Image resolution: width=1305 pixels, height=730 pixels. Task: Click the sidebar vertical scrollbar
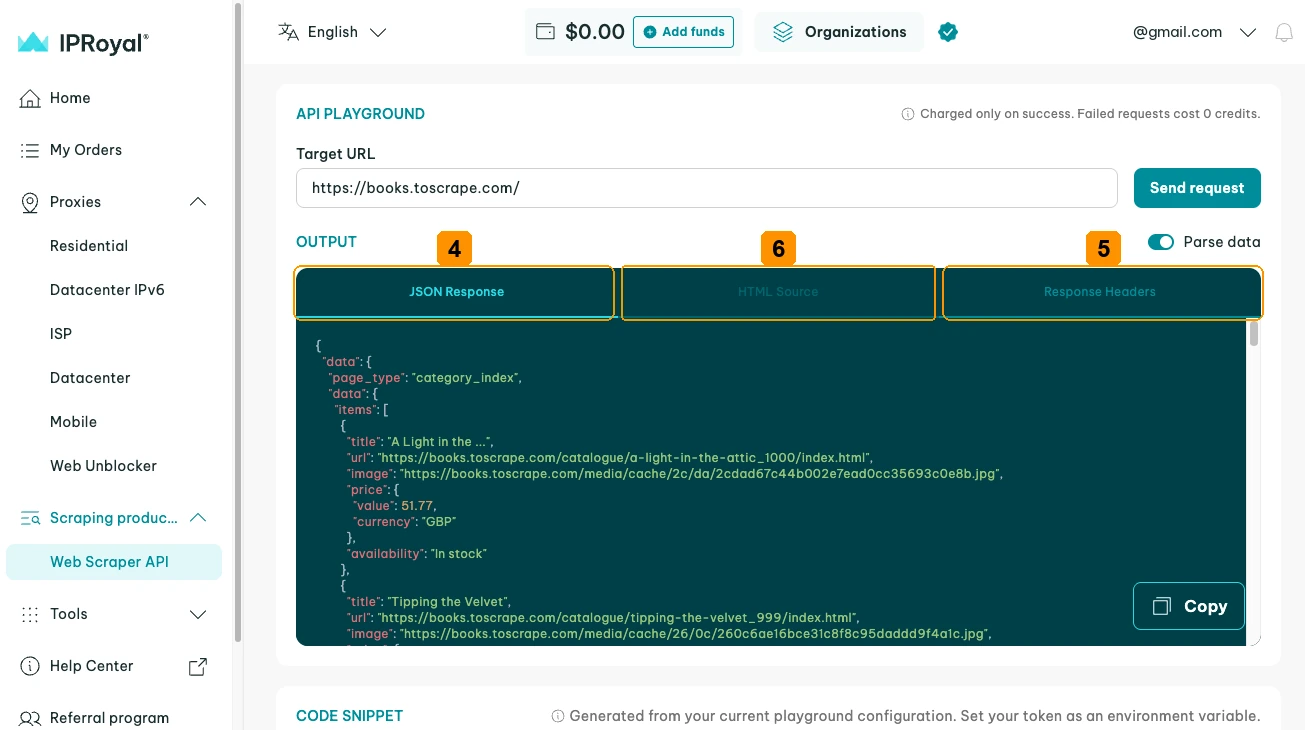(x=237, y=320)
